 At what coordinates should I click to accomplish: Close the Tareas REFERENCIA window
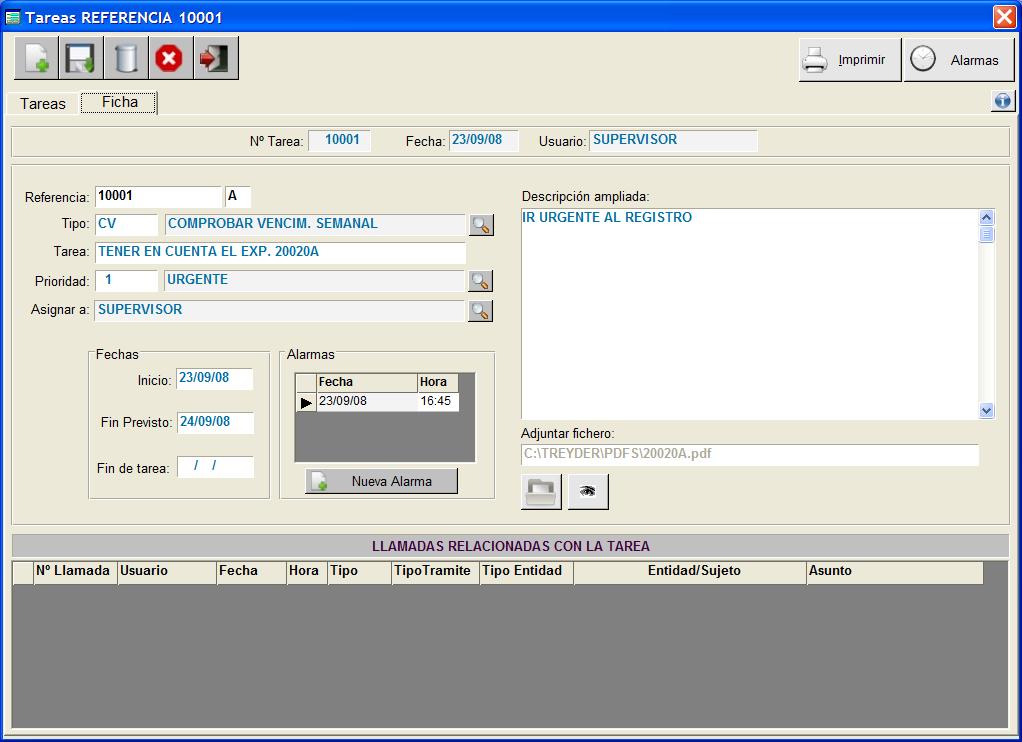(x=1004, y=16)
